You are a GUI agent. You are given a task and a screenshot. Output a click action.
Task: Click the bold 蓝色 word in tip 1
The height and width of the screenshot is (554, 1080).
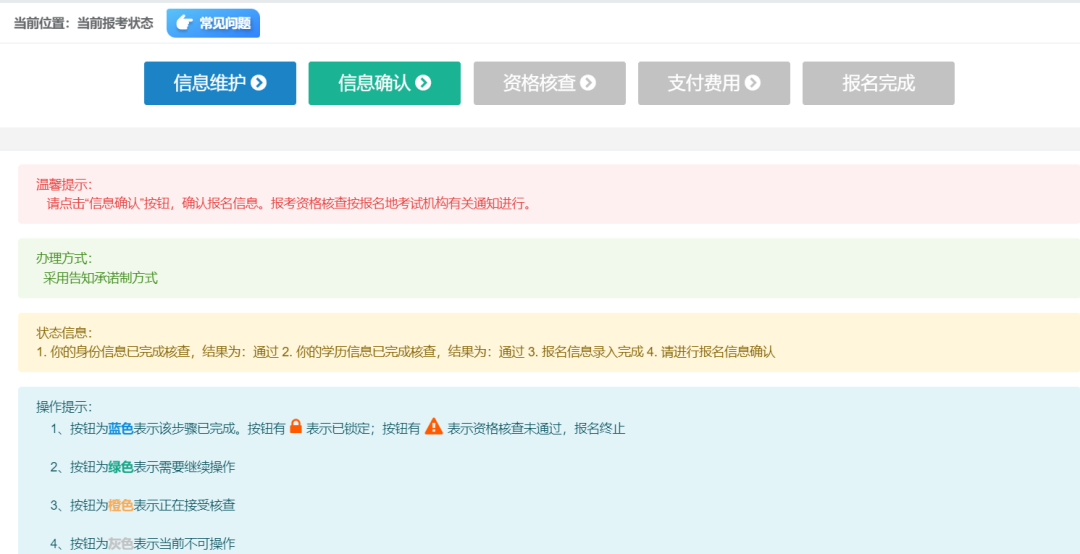click(121, 429)
